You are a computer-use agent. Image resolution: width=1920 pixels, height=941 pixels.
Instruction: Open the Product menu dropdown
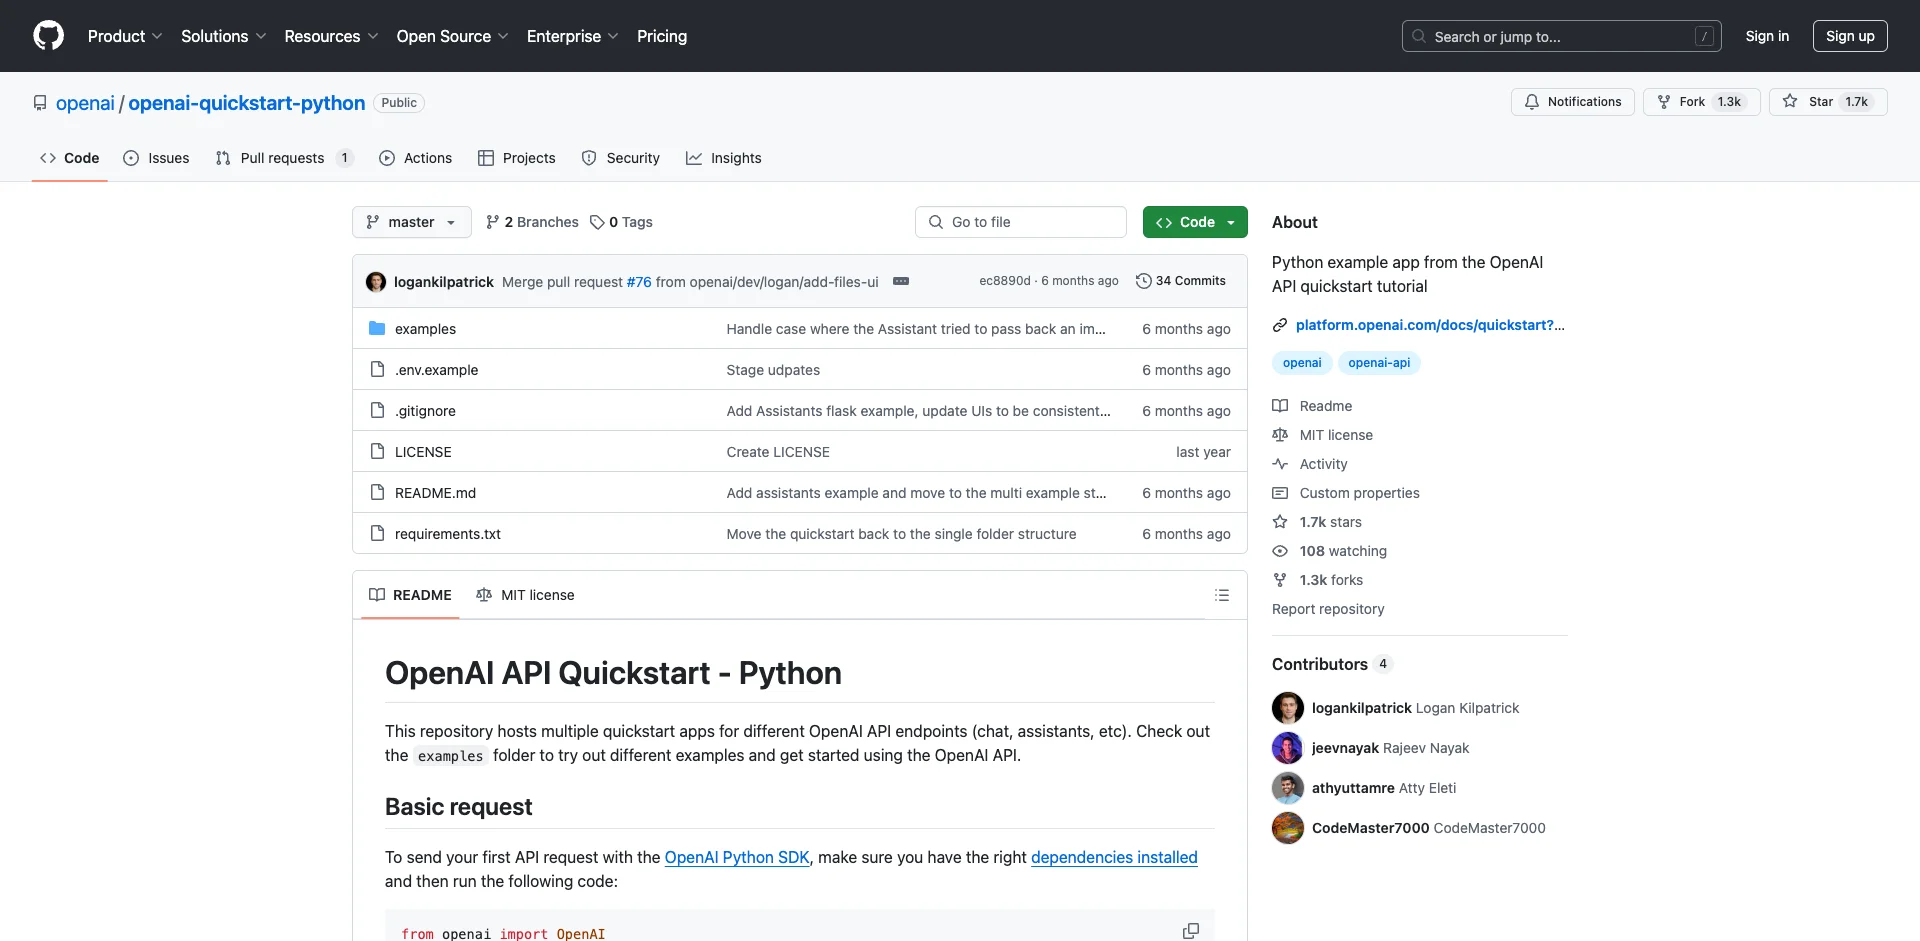click(x=125, y=36)
